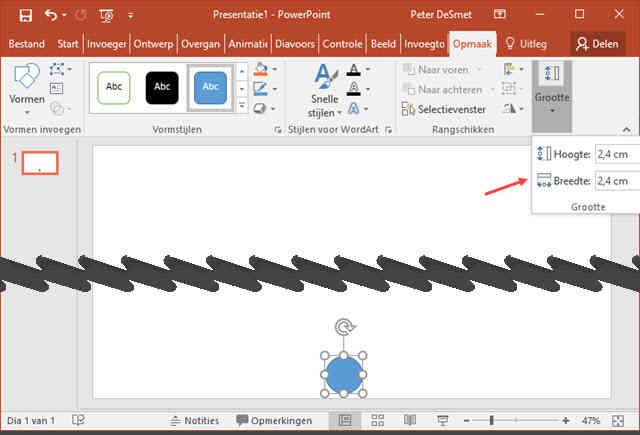The image size is (640, 435).
Task: Click the Uitleg tell-me lightbulb
Action: [x=526, y=44]
